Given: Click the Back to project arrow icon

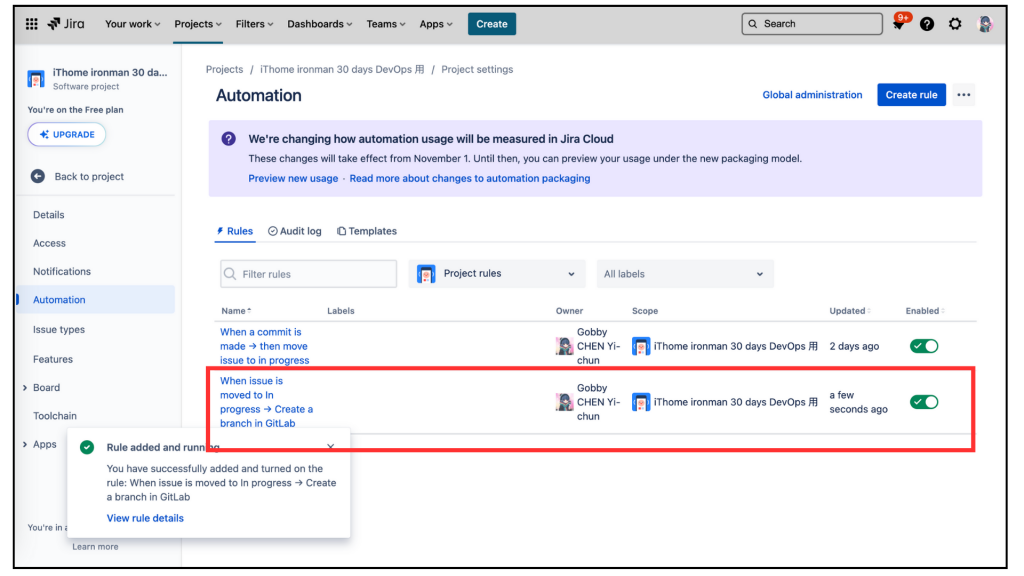Looking at the screenshot, I should tap(38, 176).
